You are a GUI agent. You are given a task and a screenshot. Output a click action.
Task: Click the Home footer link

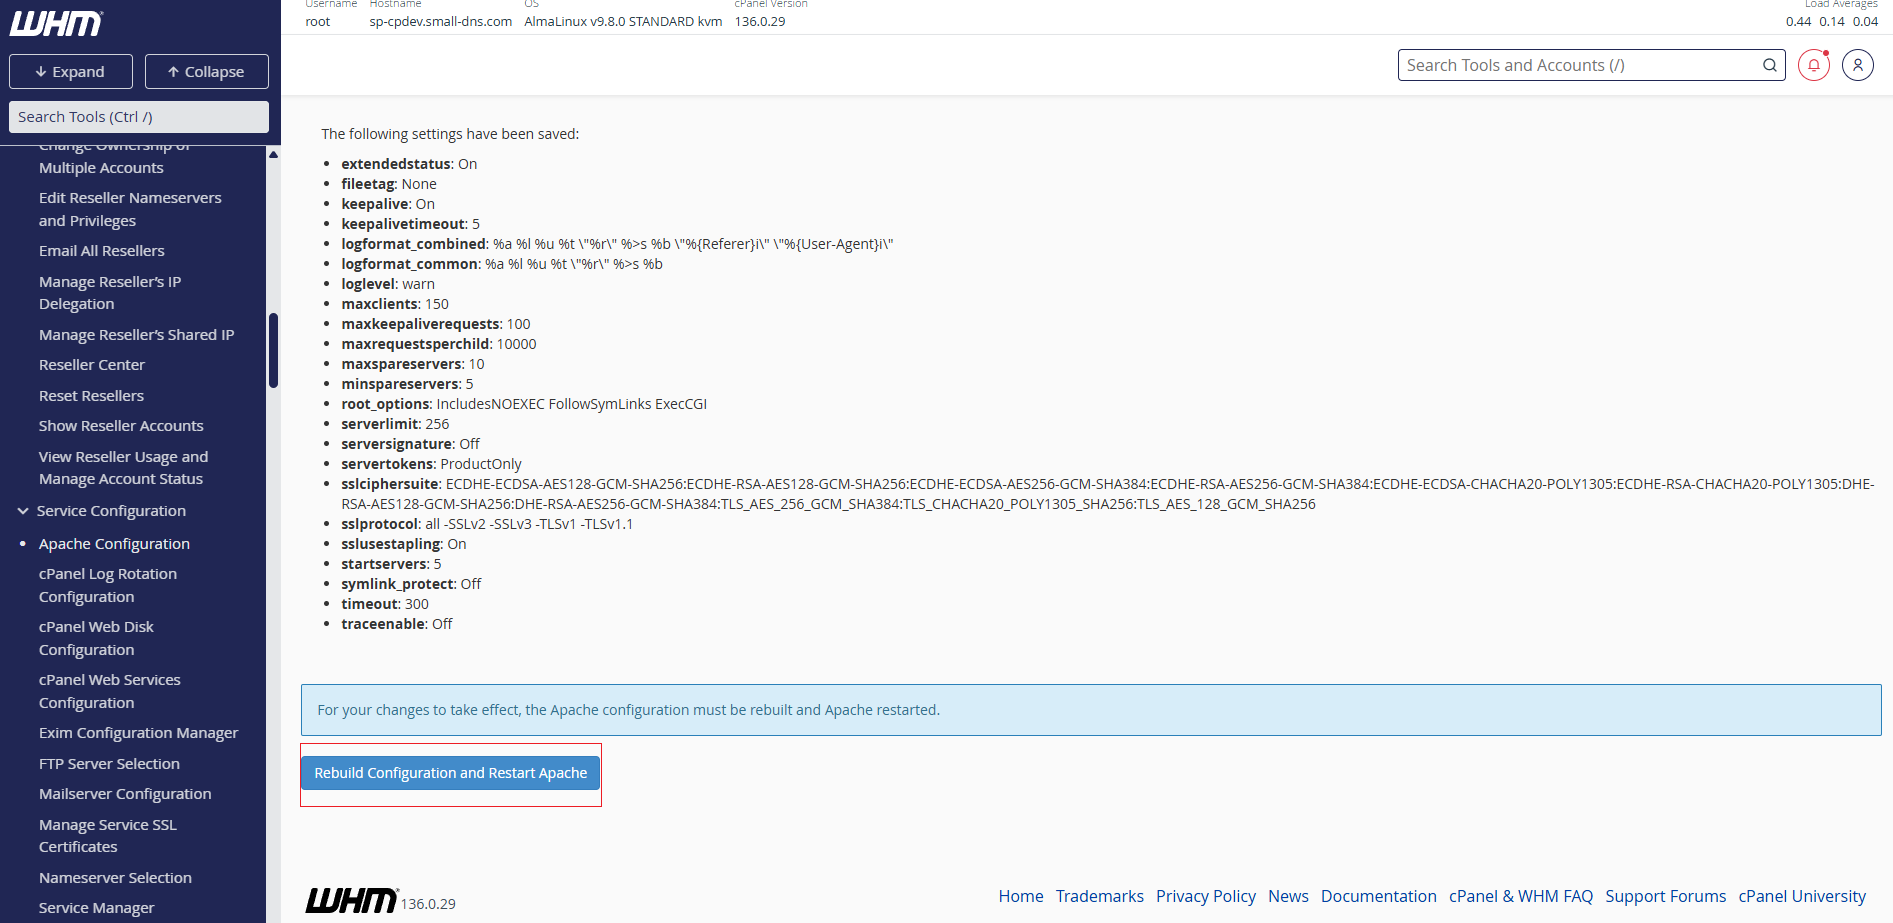(1020, 896)
